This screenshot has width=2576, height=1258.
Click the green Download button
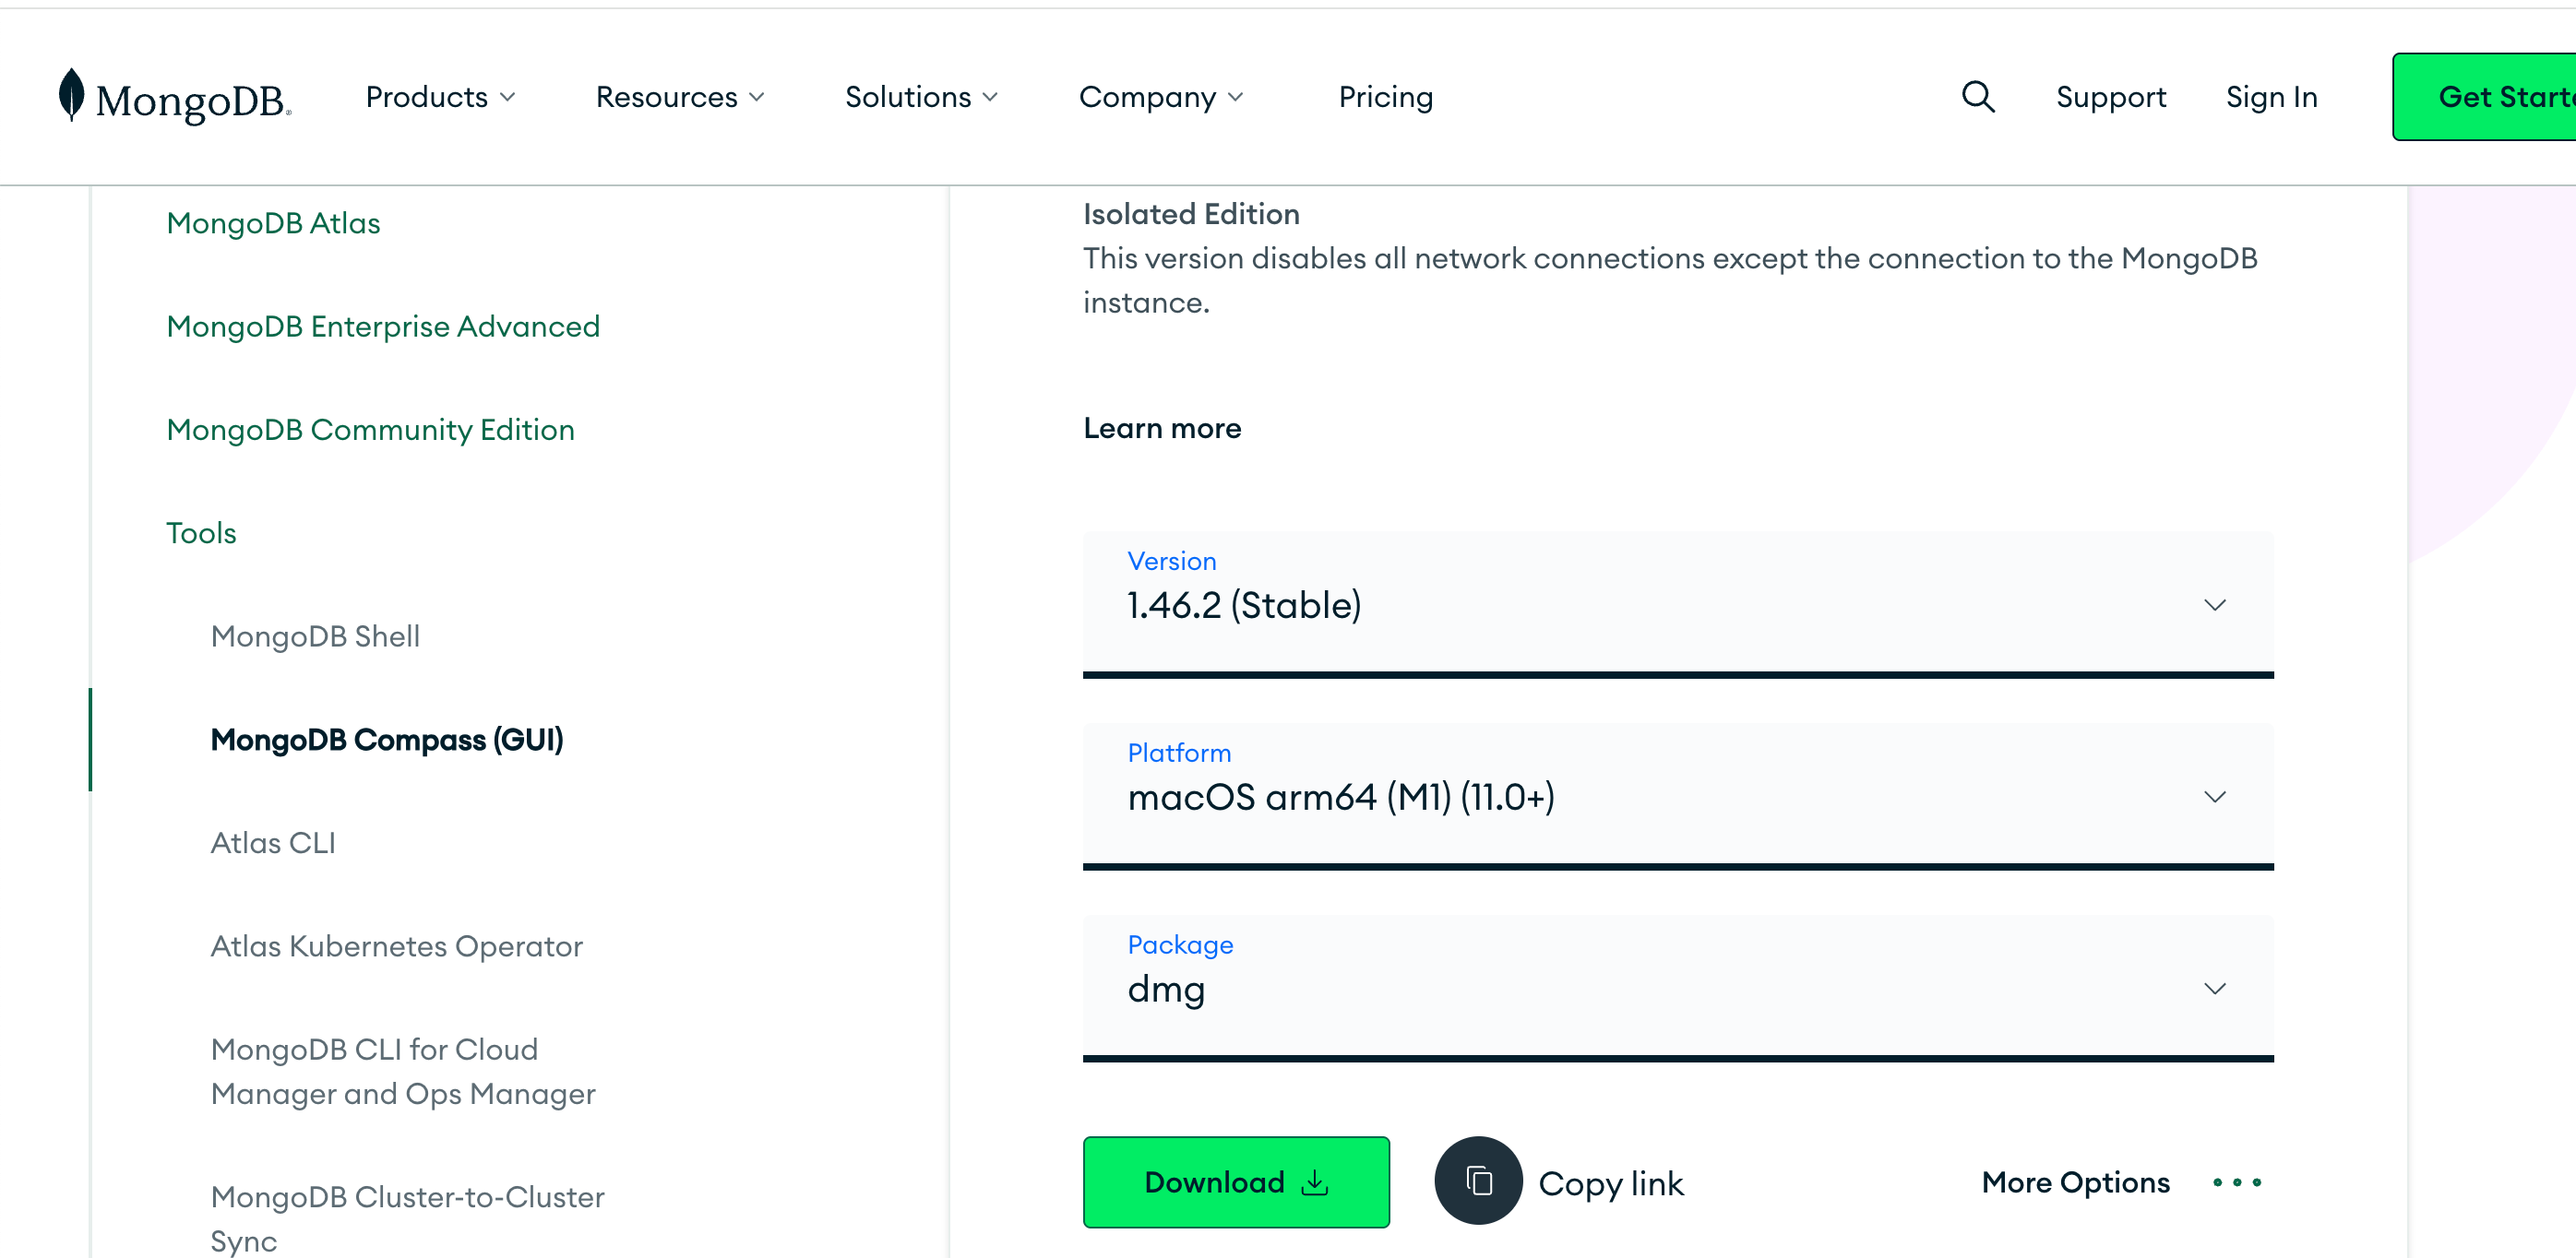pyautogui.click(x=1236, y=1182)
